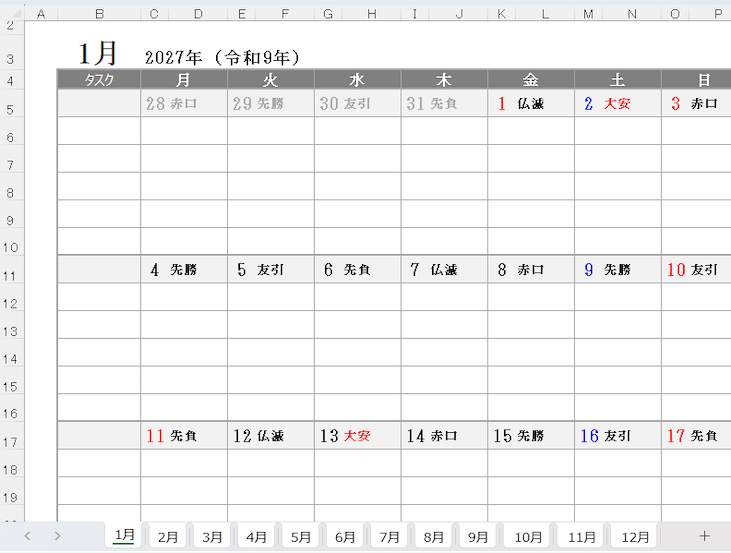Click the 月 weekday header
The height and width of the screenshot is (553, 731).
(184, 80)
